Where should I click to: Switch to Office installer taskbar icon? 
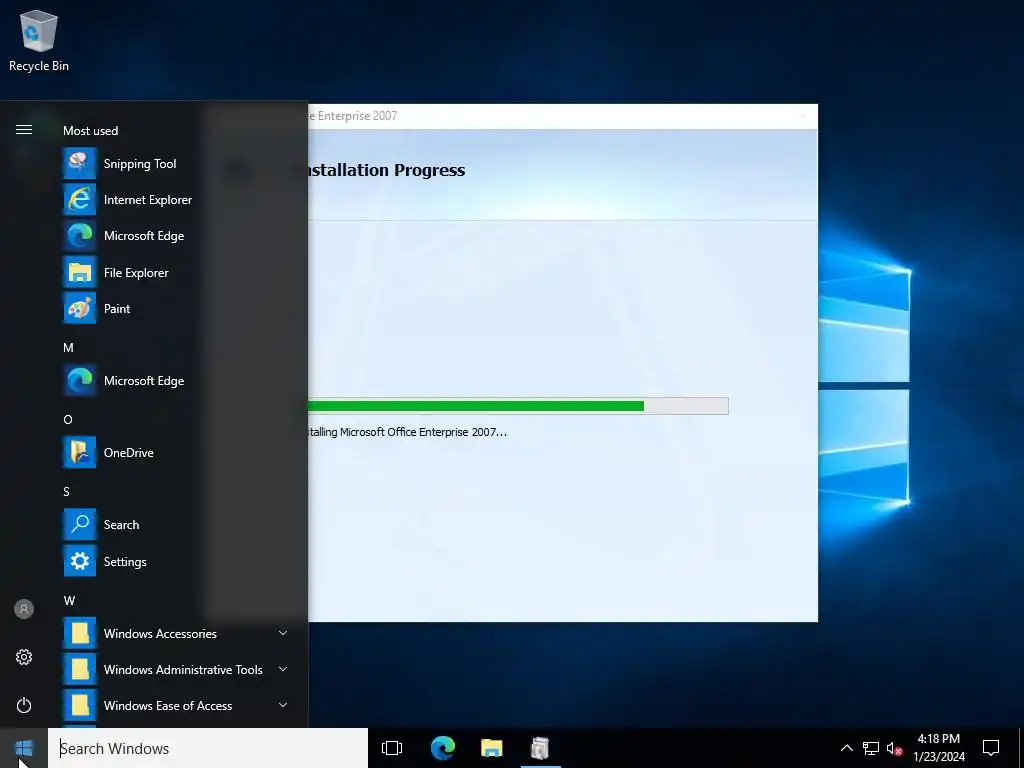point(540,748)
